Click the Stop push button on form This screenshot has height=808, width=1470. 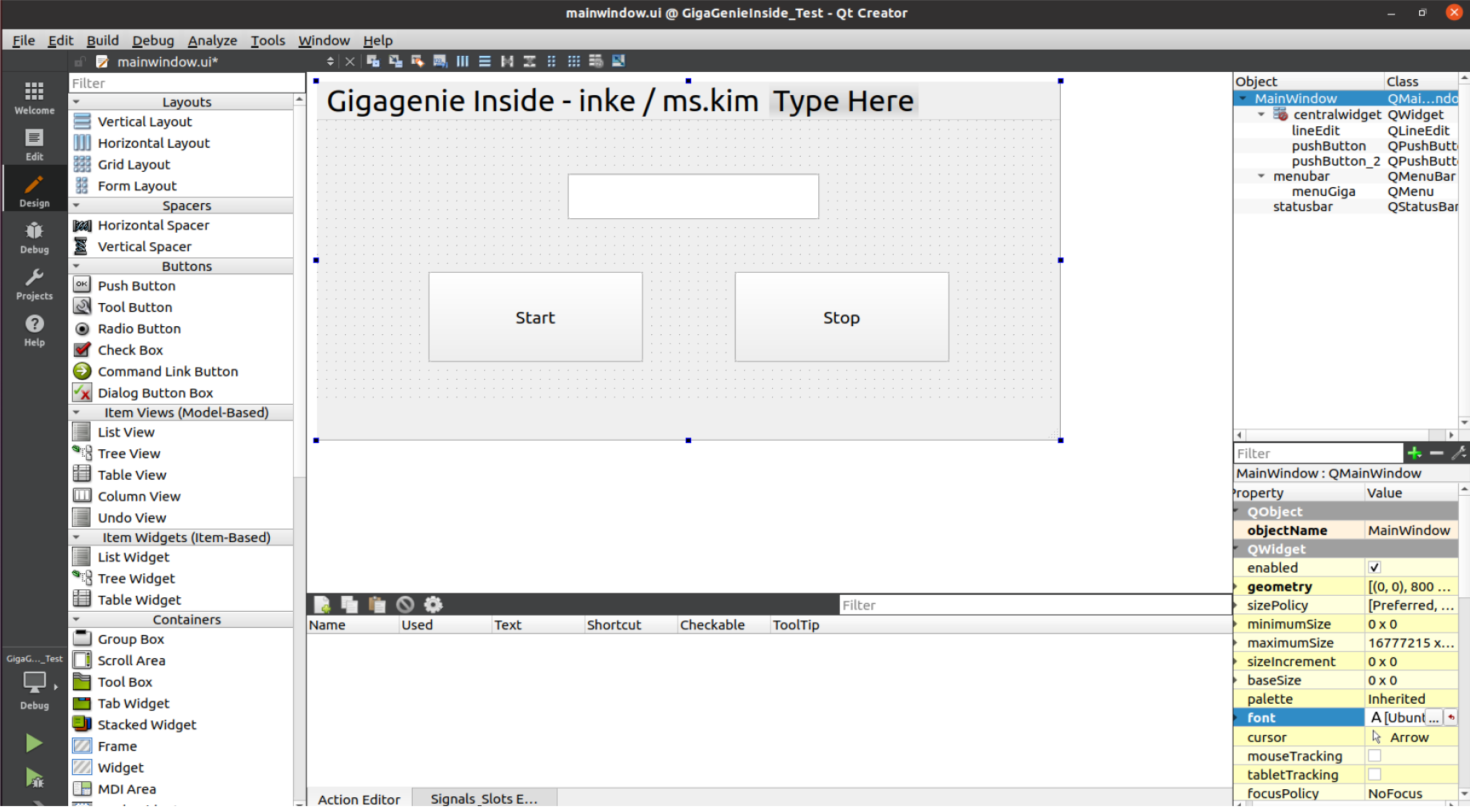(841, 317)
